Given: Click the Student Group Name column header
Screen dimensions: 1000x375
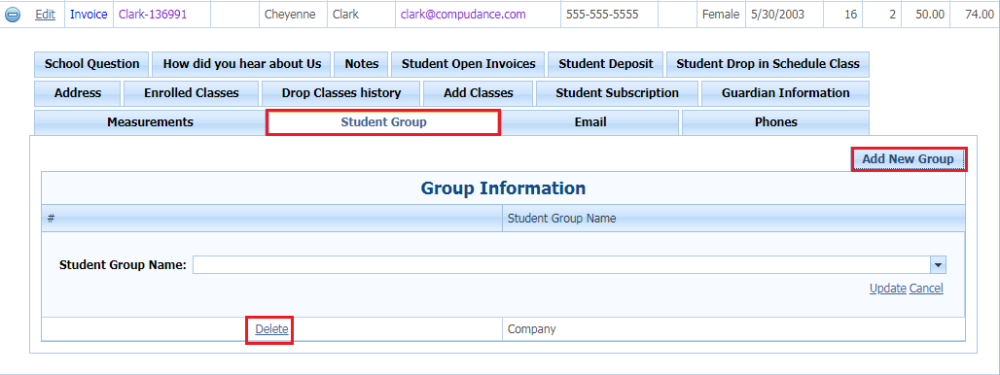Looking at the screenshot, I should click(733, 218).
